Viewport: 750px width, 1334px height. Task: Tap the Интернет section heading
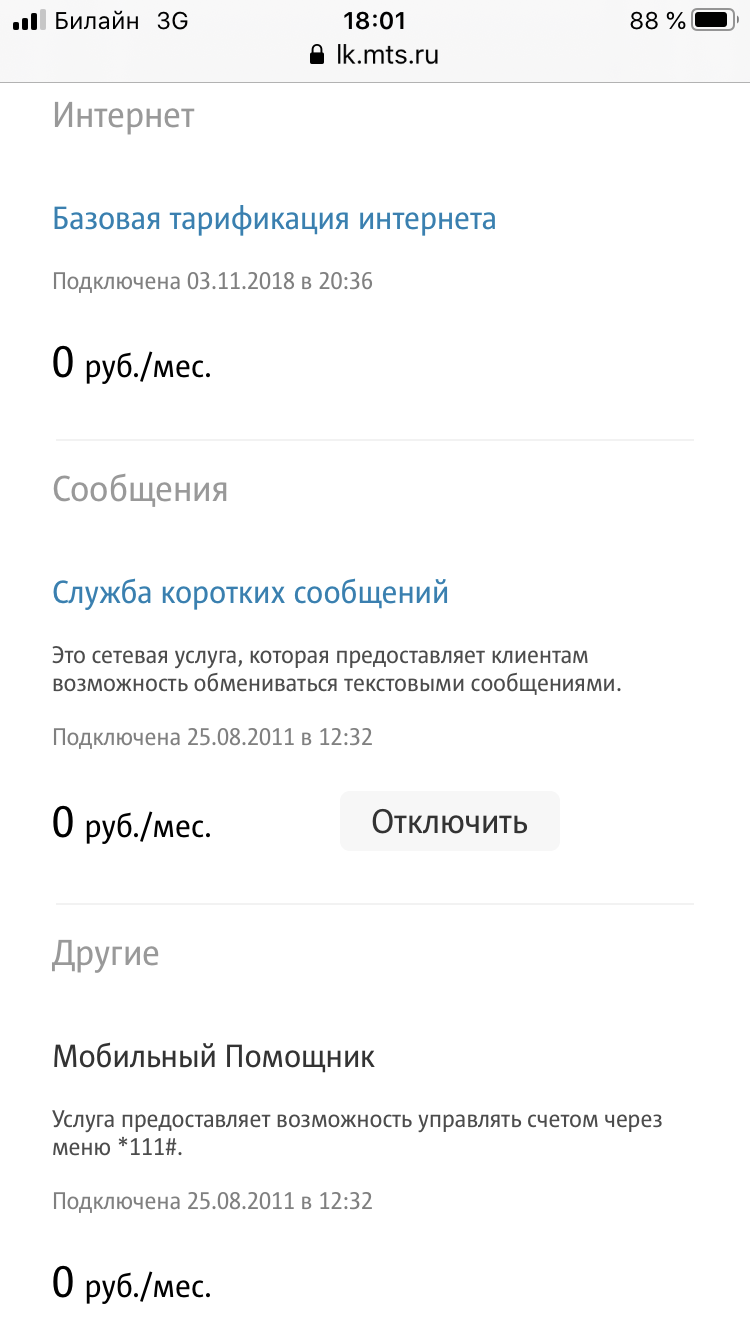[123, 116]
